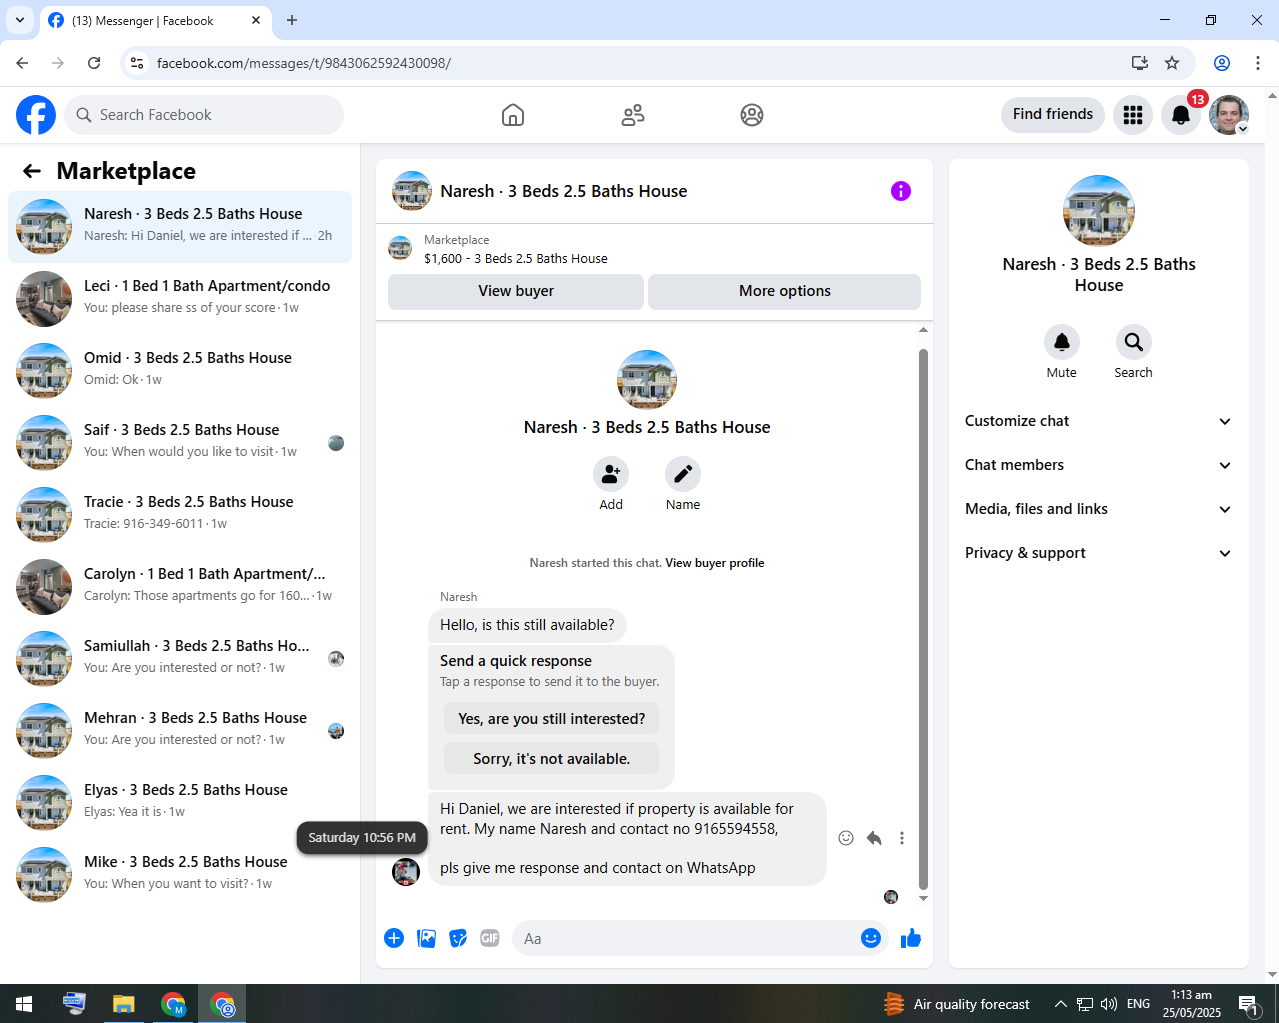Send 'Yes, are you still interested?' response

pyautogui.click(x=552, y=719)
